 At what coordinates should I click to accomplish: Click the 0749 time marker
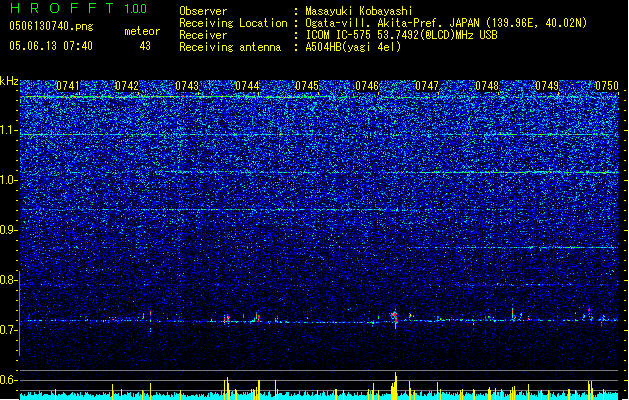pos(547,86)
